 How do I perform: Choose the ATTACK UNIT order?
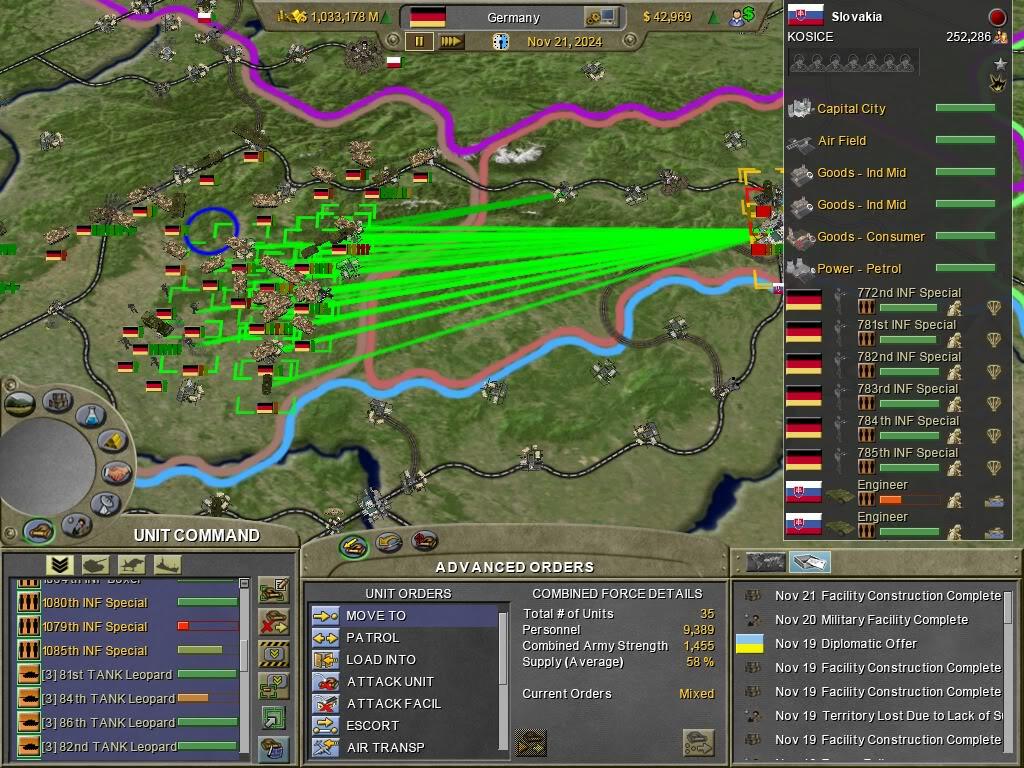coord(389,682)
